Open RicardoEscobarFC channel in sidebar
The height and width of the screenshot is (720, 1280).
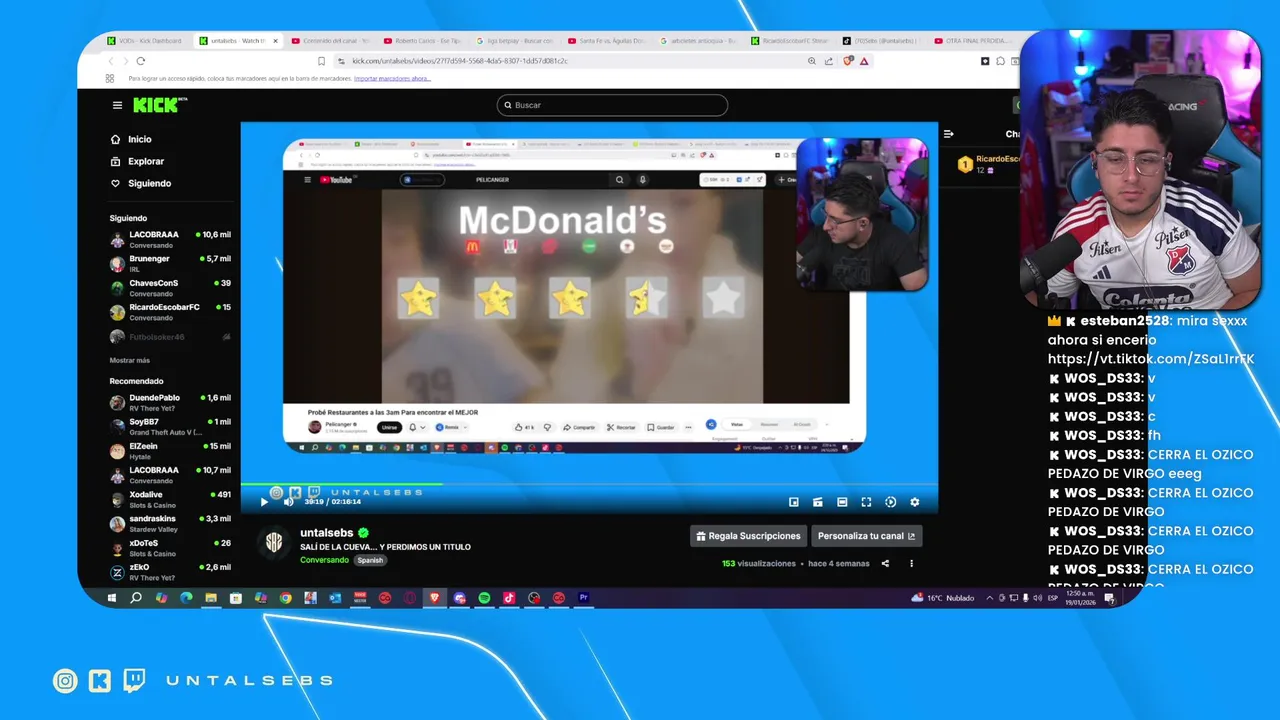pyautogui.click(x=170, y=312)
